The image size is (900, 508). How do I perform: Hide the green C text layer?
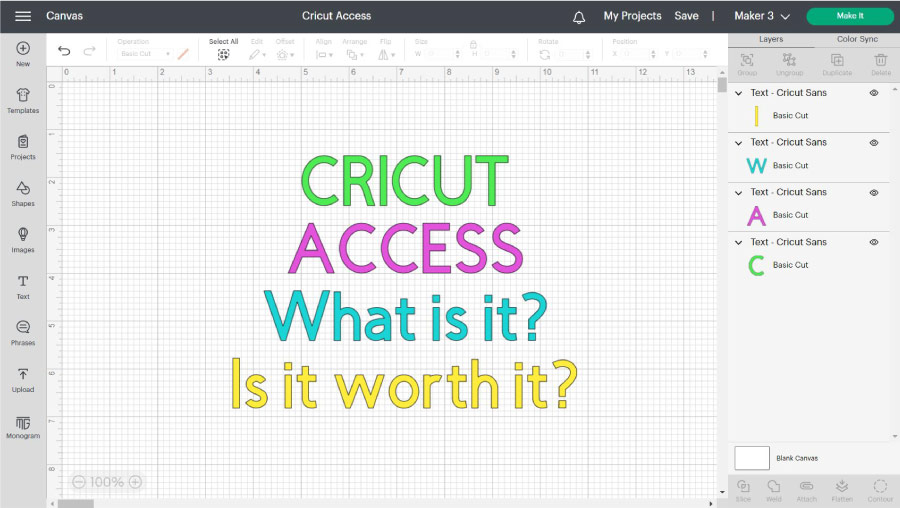click(873, 242)
